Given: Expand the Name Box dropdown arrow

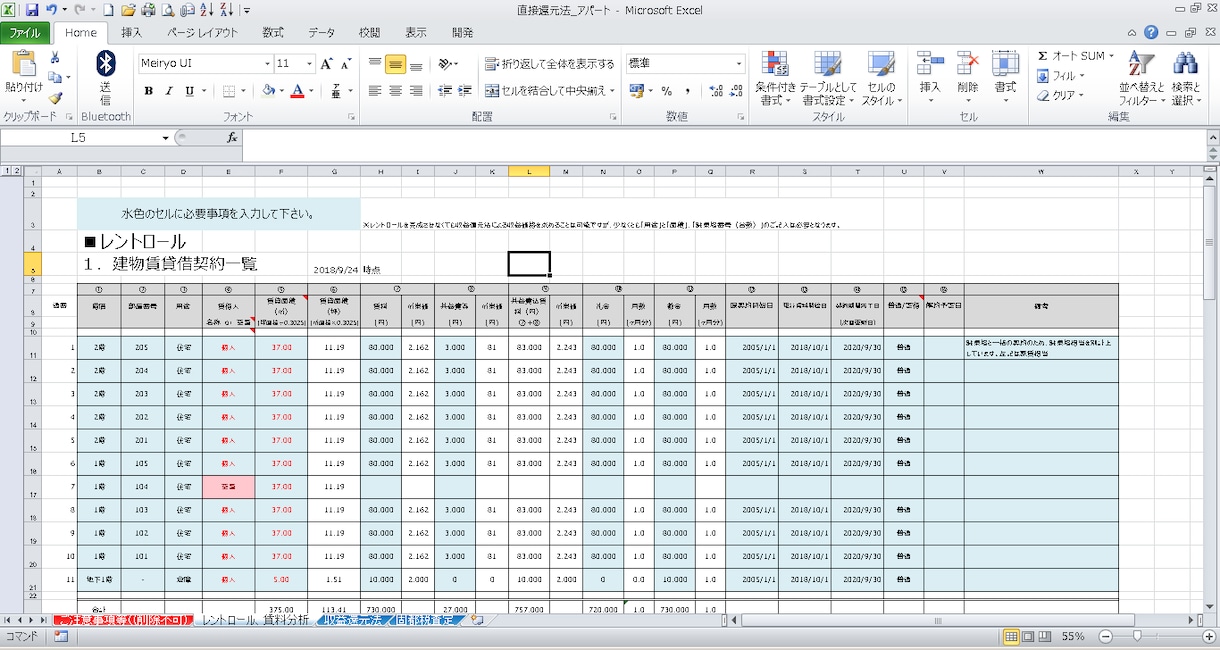Looking at the screenshot, I should click(x=165, y=138).
